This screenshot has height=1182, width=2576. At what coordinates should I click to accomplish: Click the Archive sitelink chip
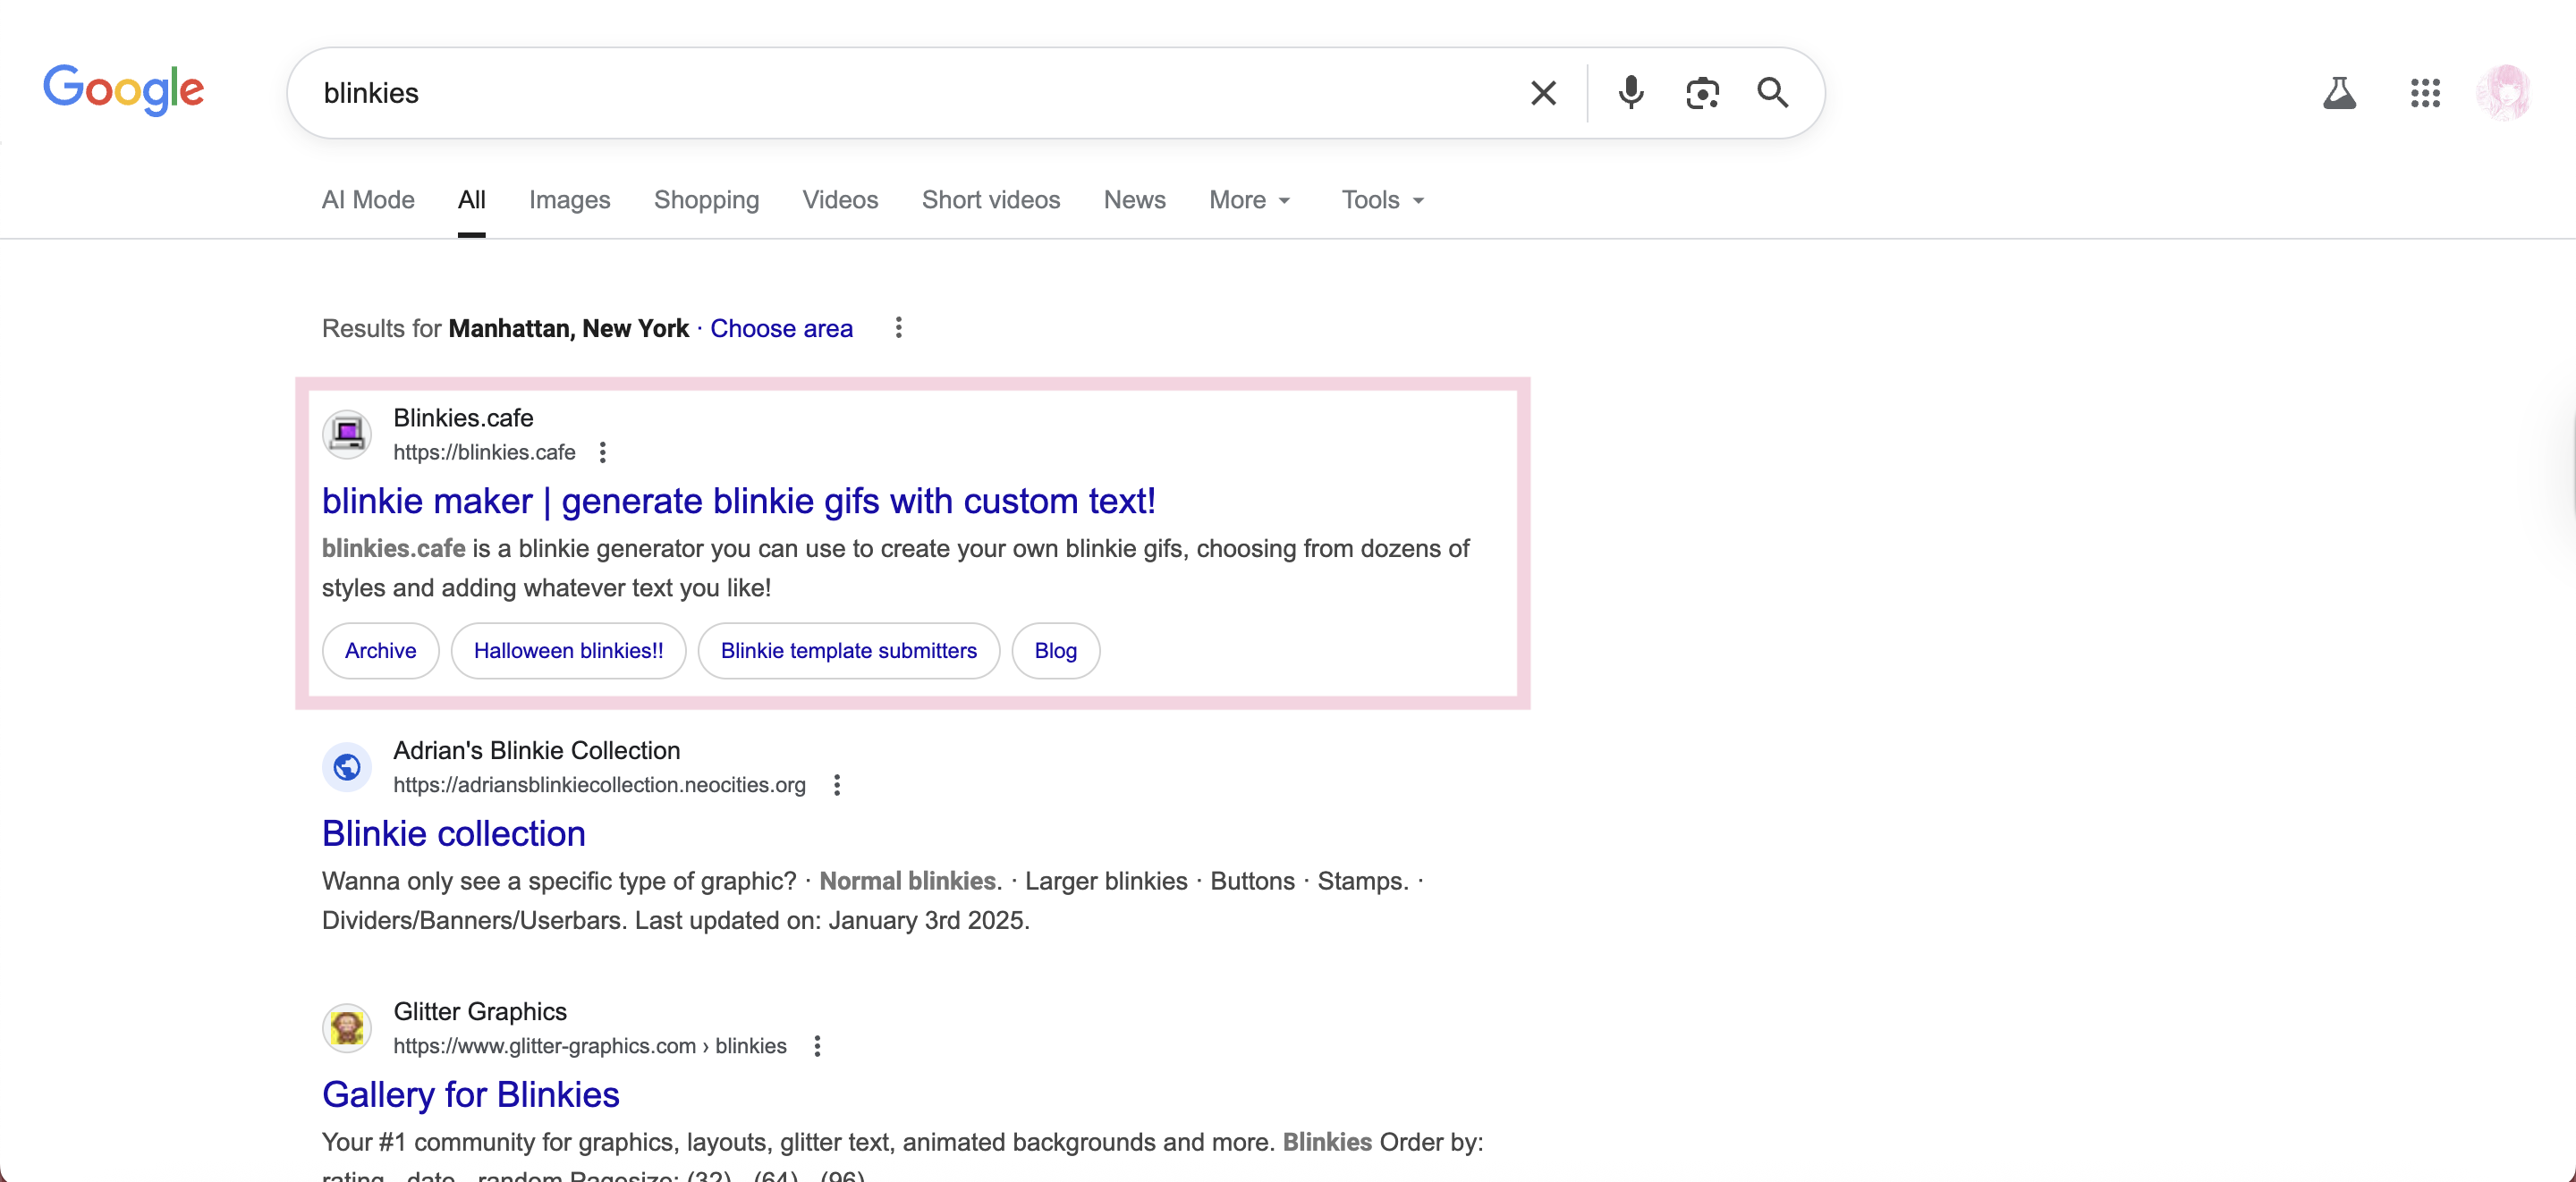[380, 650]
